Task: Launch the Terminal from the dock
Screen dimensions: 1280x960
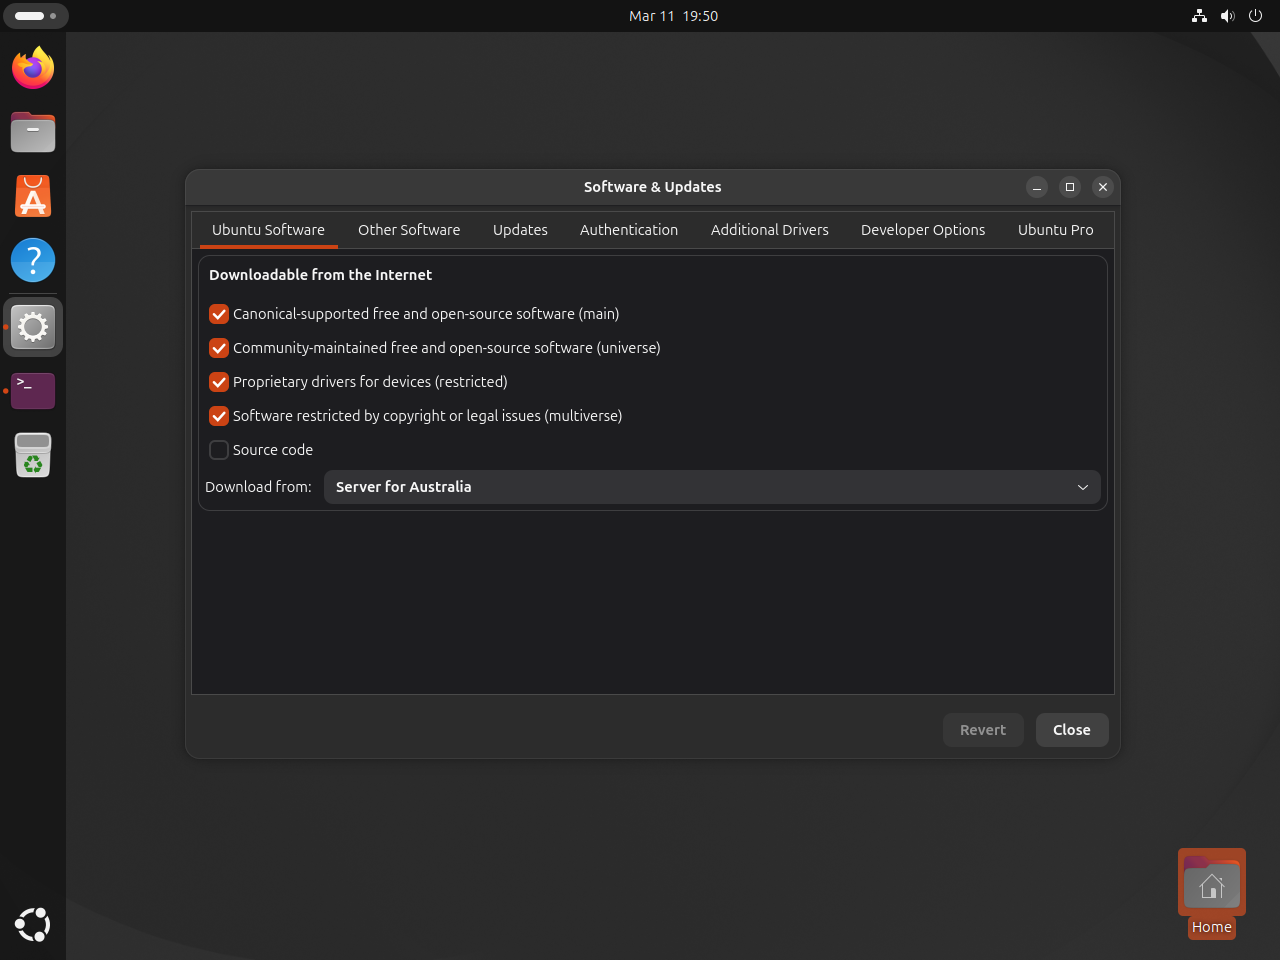Action: (x=32, y=390)
